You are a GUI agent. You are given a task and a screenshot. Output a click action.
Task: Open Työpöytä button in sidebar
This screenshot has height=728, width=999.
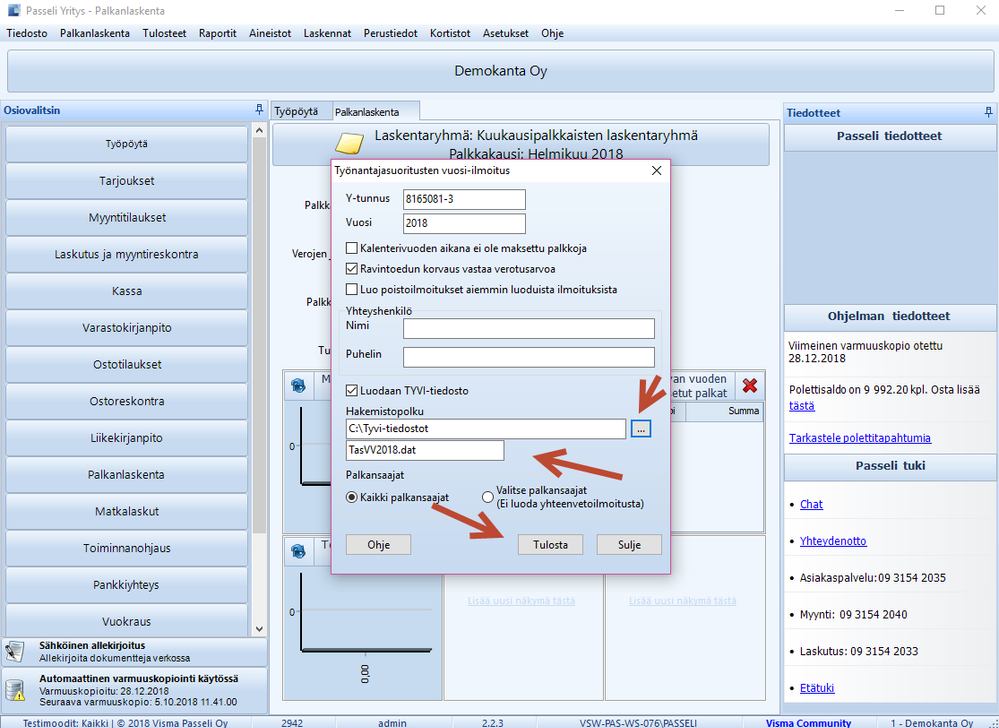click(x=127, y=144)
